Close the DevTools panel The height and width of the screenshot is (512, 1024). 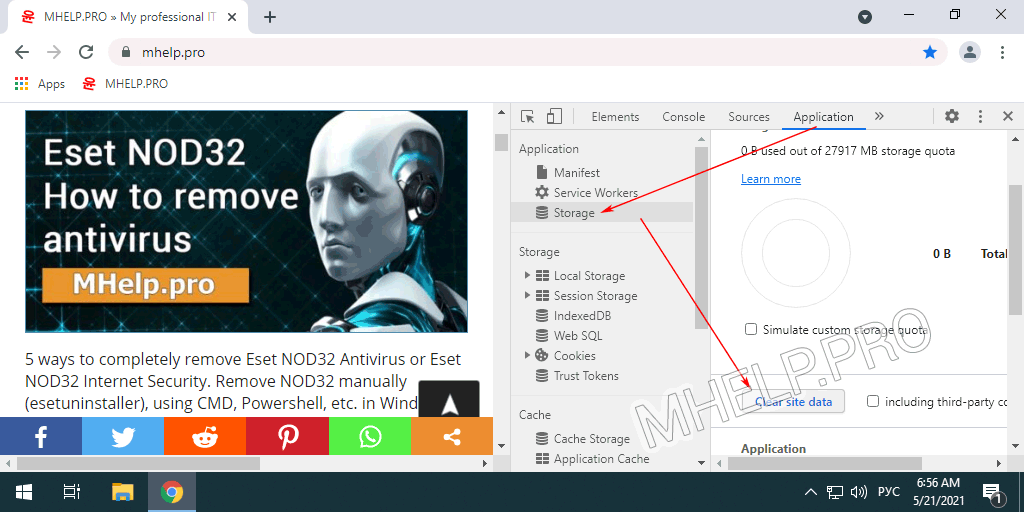[1007, 116]
